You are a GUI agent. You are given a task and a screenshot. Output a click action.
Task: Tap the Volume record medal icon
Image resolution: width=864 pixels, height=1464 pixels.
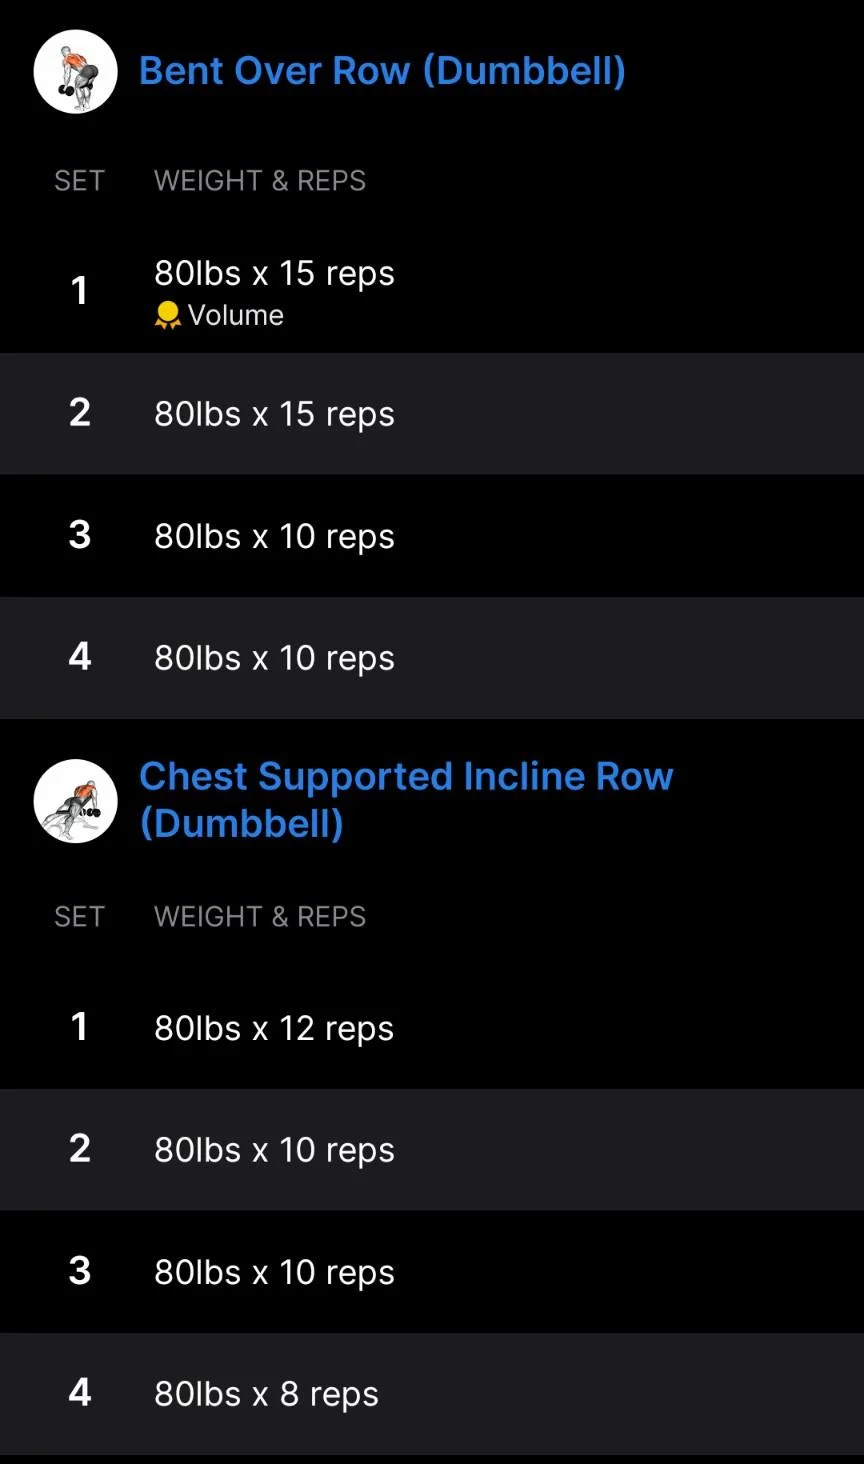(167, 316)
